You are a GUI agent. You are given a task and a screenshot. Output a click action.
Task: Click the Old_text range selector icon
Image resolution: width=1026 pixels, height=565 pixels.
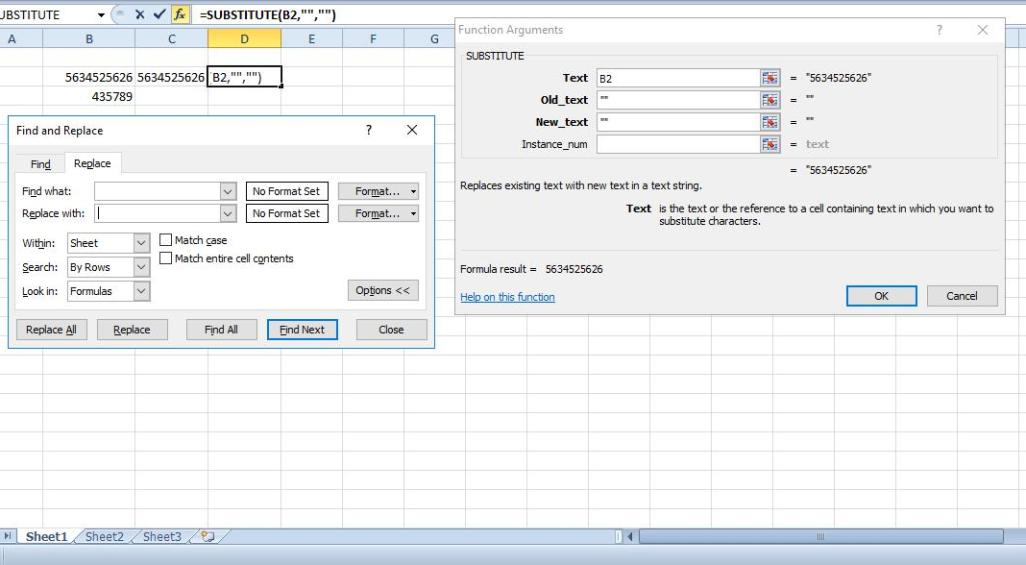pyautogui.click(x=770, y=100)
